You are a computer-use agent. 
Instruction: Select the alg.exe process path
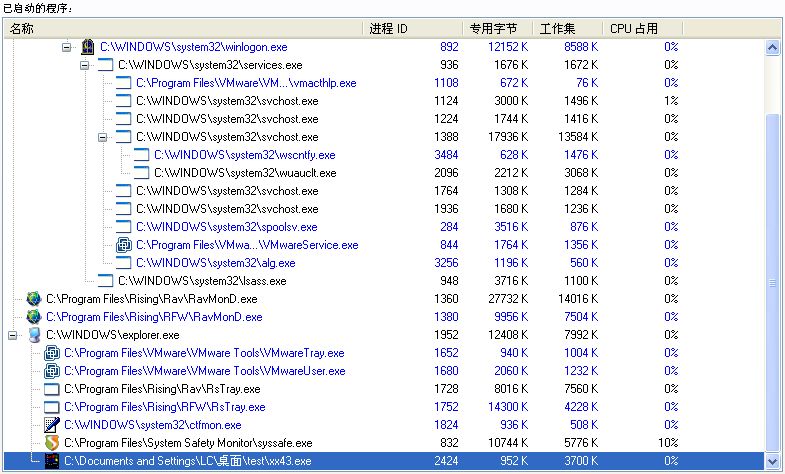tap(216, 263)
